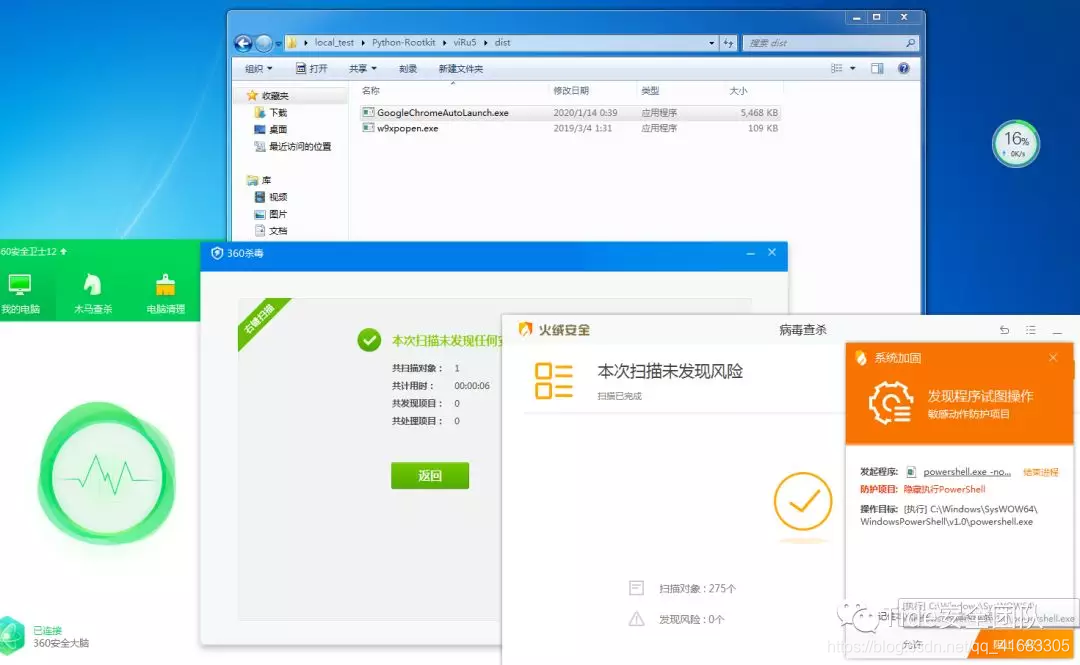Click 刻录 in Explorer toolbar
Viewport: 1080px width, 665px height.
[x=408, y=68]
